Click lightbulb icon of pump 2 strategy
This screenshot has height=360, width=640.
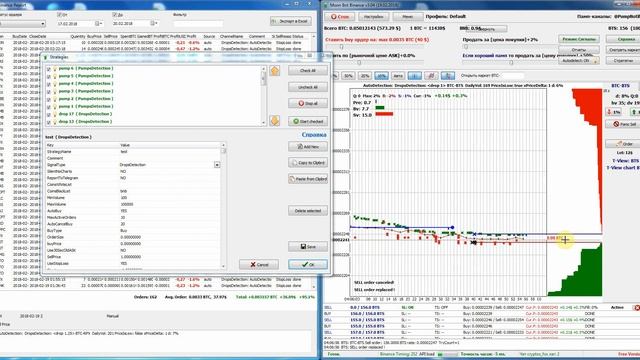55,99
